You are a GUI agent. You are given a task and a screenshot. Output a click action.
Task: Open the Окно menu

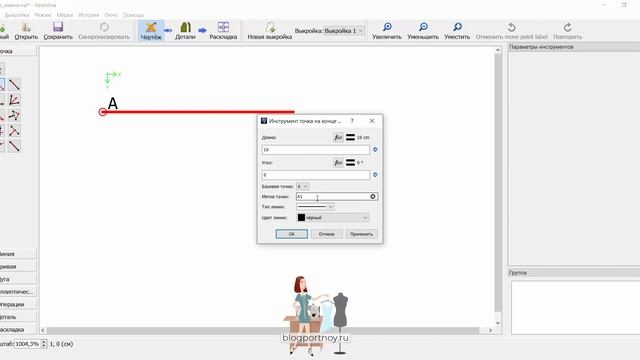111,15
